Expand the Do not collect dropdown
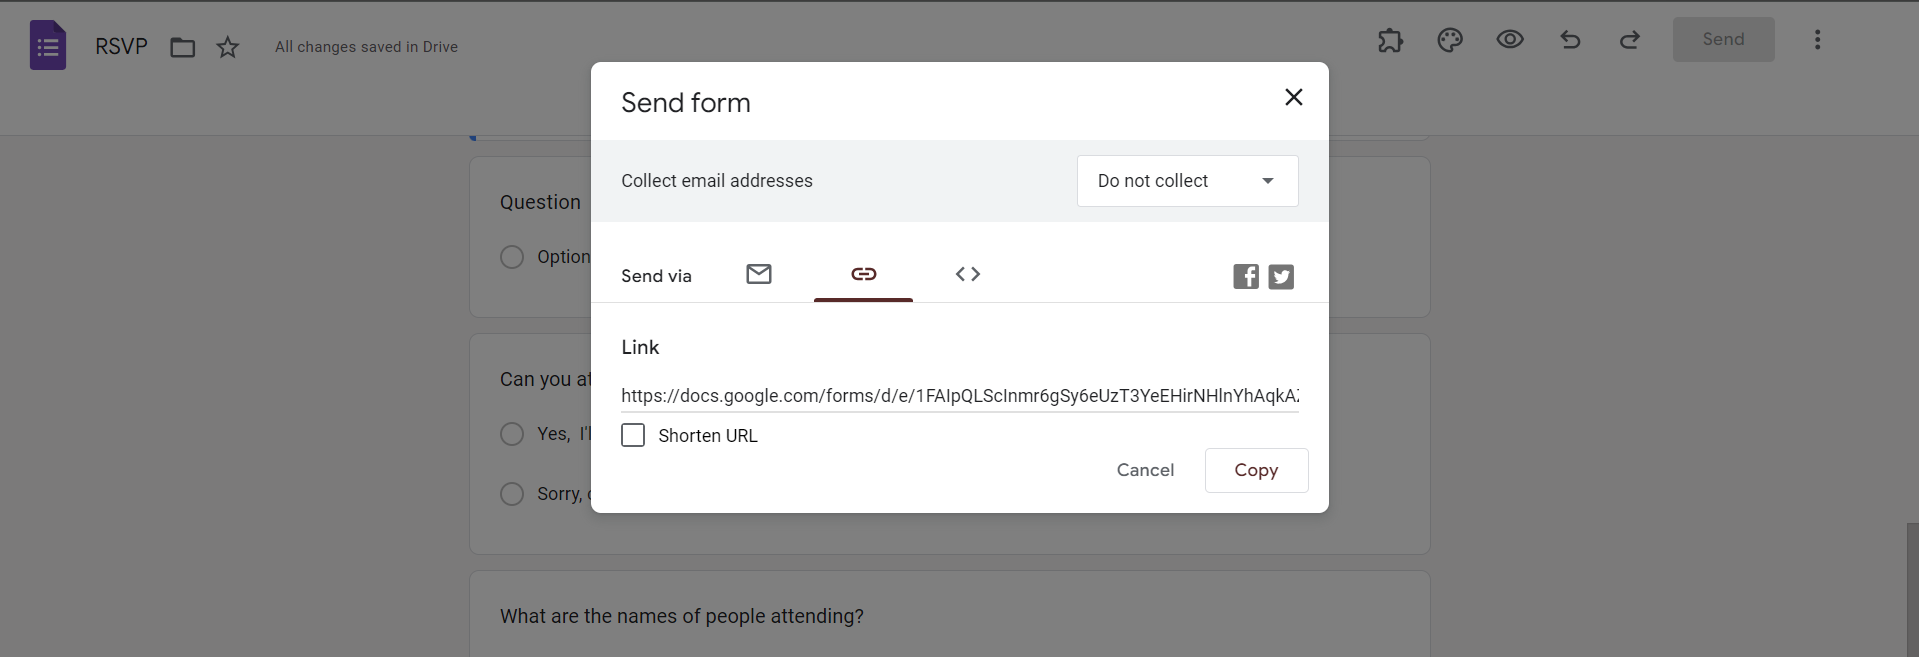The image size is (1919, 657). coord(1187,181)
